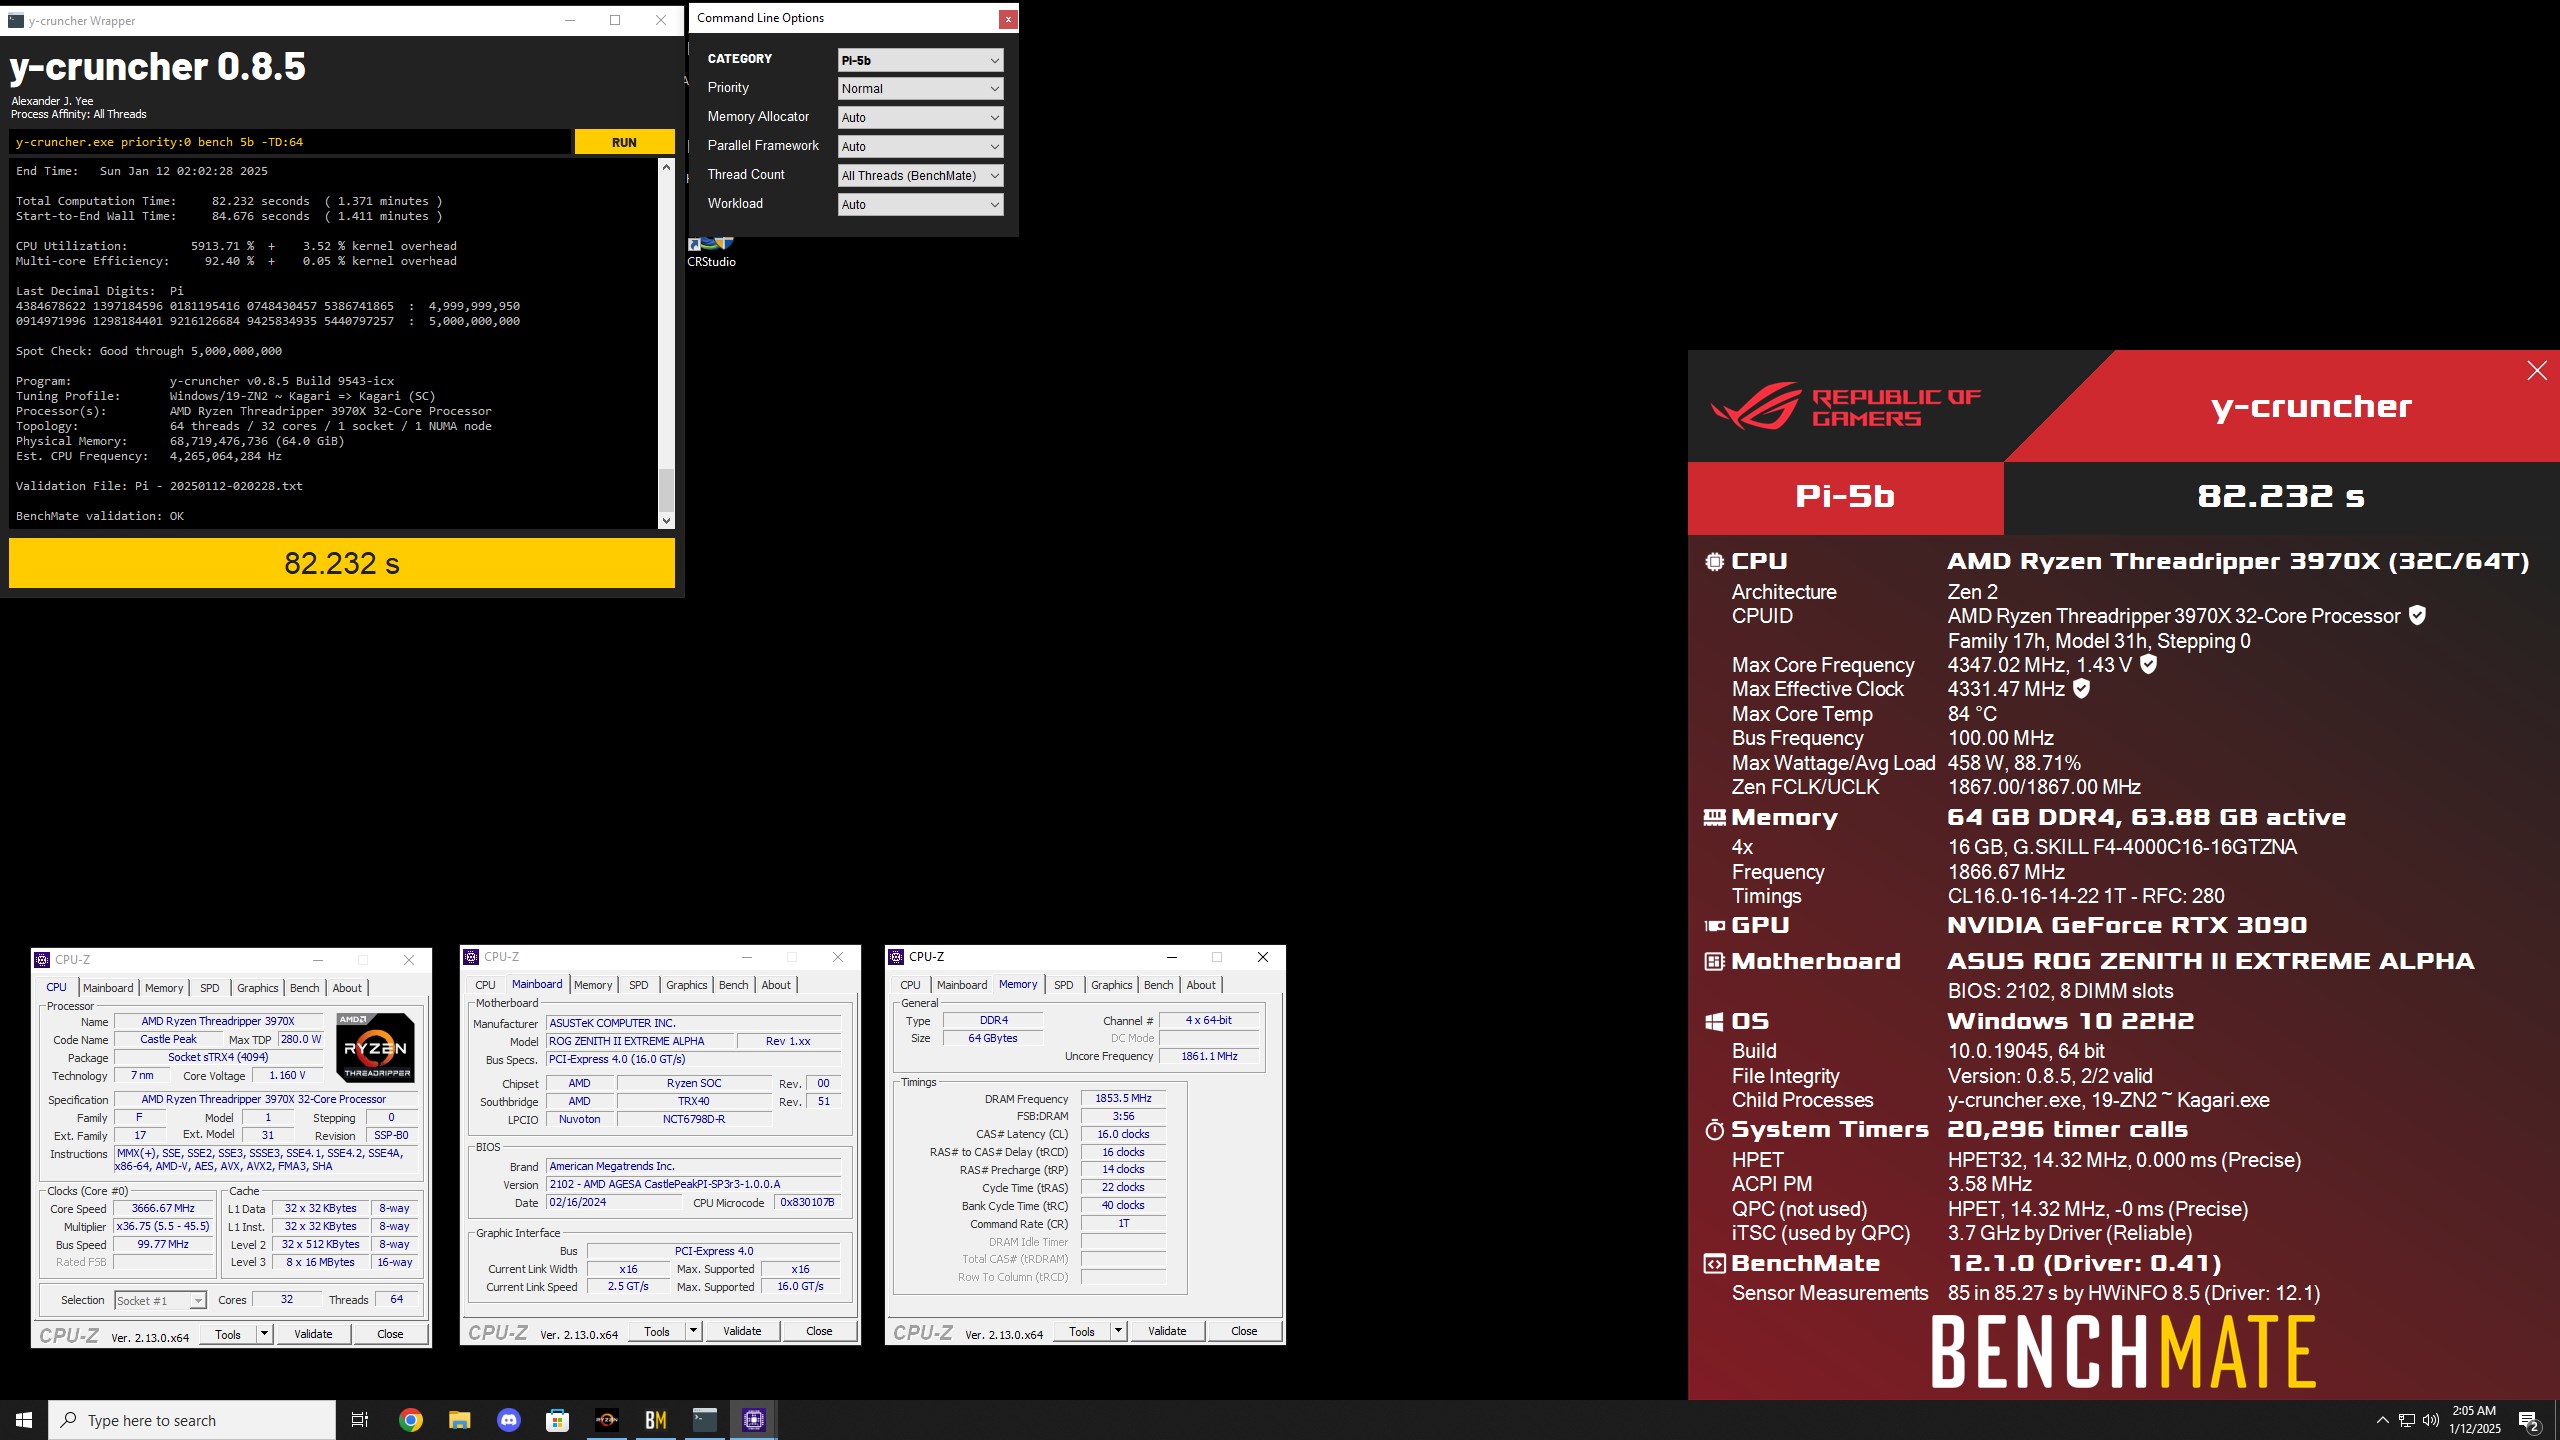Click Close in the Memory CPU-Z window
The width and height of the screenshot is (2560, 1440).
pos(1244,1331)
